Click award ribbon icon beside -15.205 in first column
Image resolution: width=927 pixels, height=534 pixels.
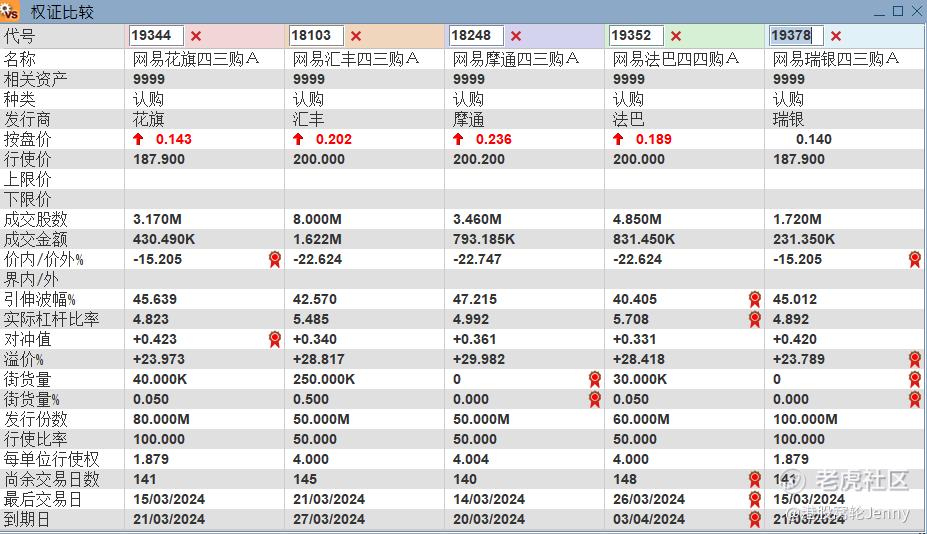pyautogui.click(x=274, y=259)
